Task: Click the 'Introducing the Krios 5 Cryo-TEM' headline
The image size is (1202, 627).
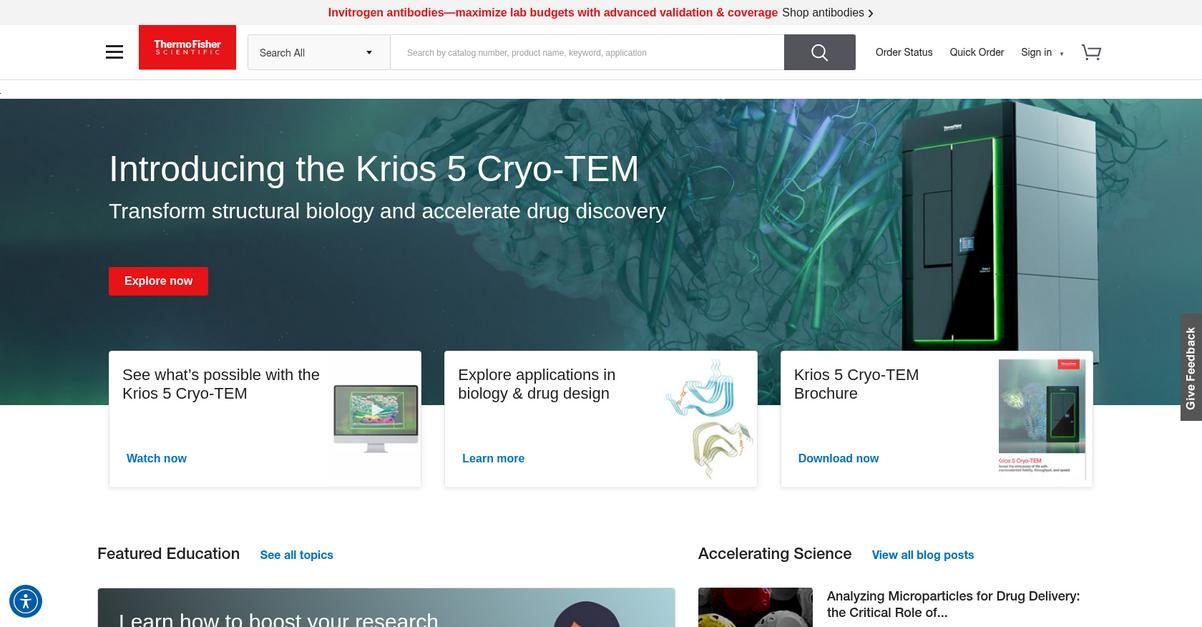Action: [x=374, y=169]
